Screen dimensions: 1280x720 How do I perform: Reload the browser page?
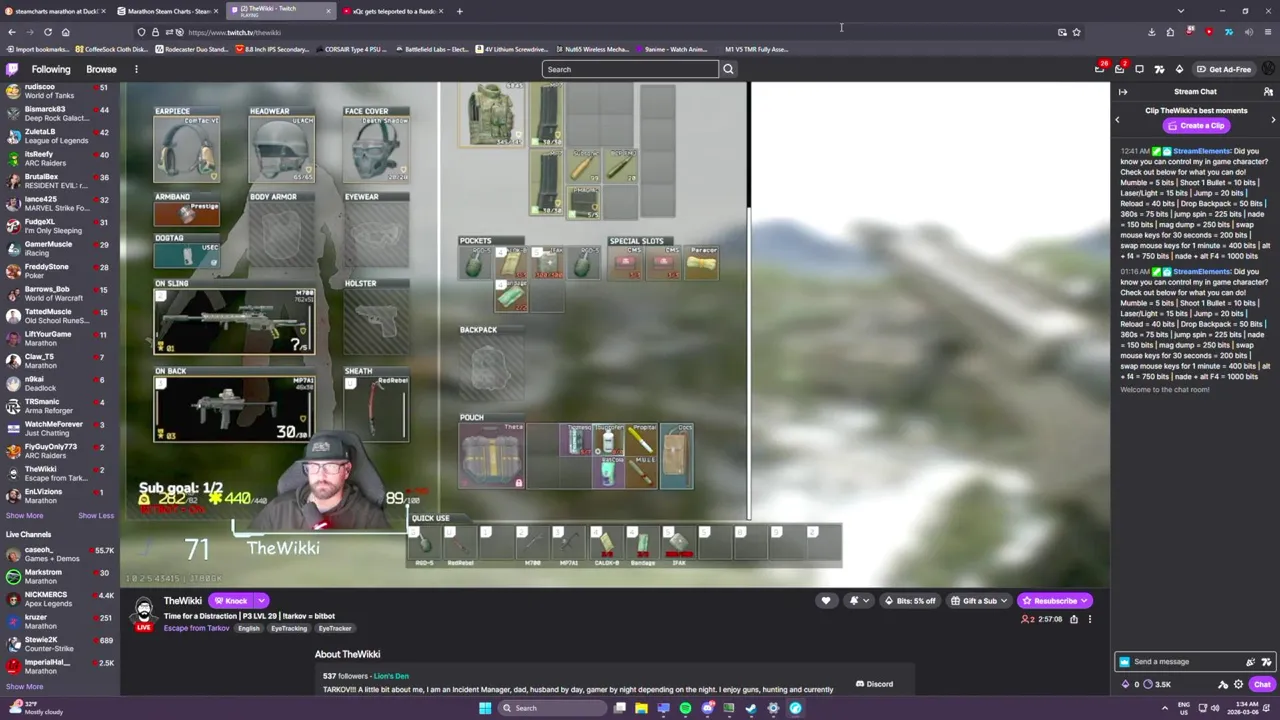(47, 32)
